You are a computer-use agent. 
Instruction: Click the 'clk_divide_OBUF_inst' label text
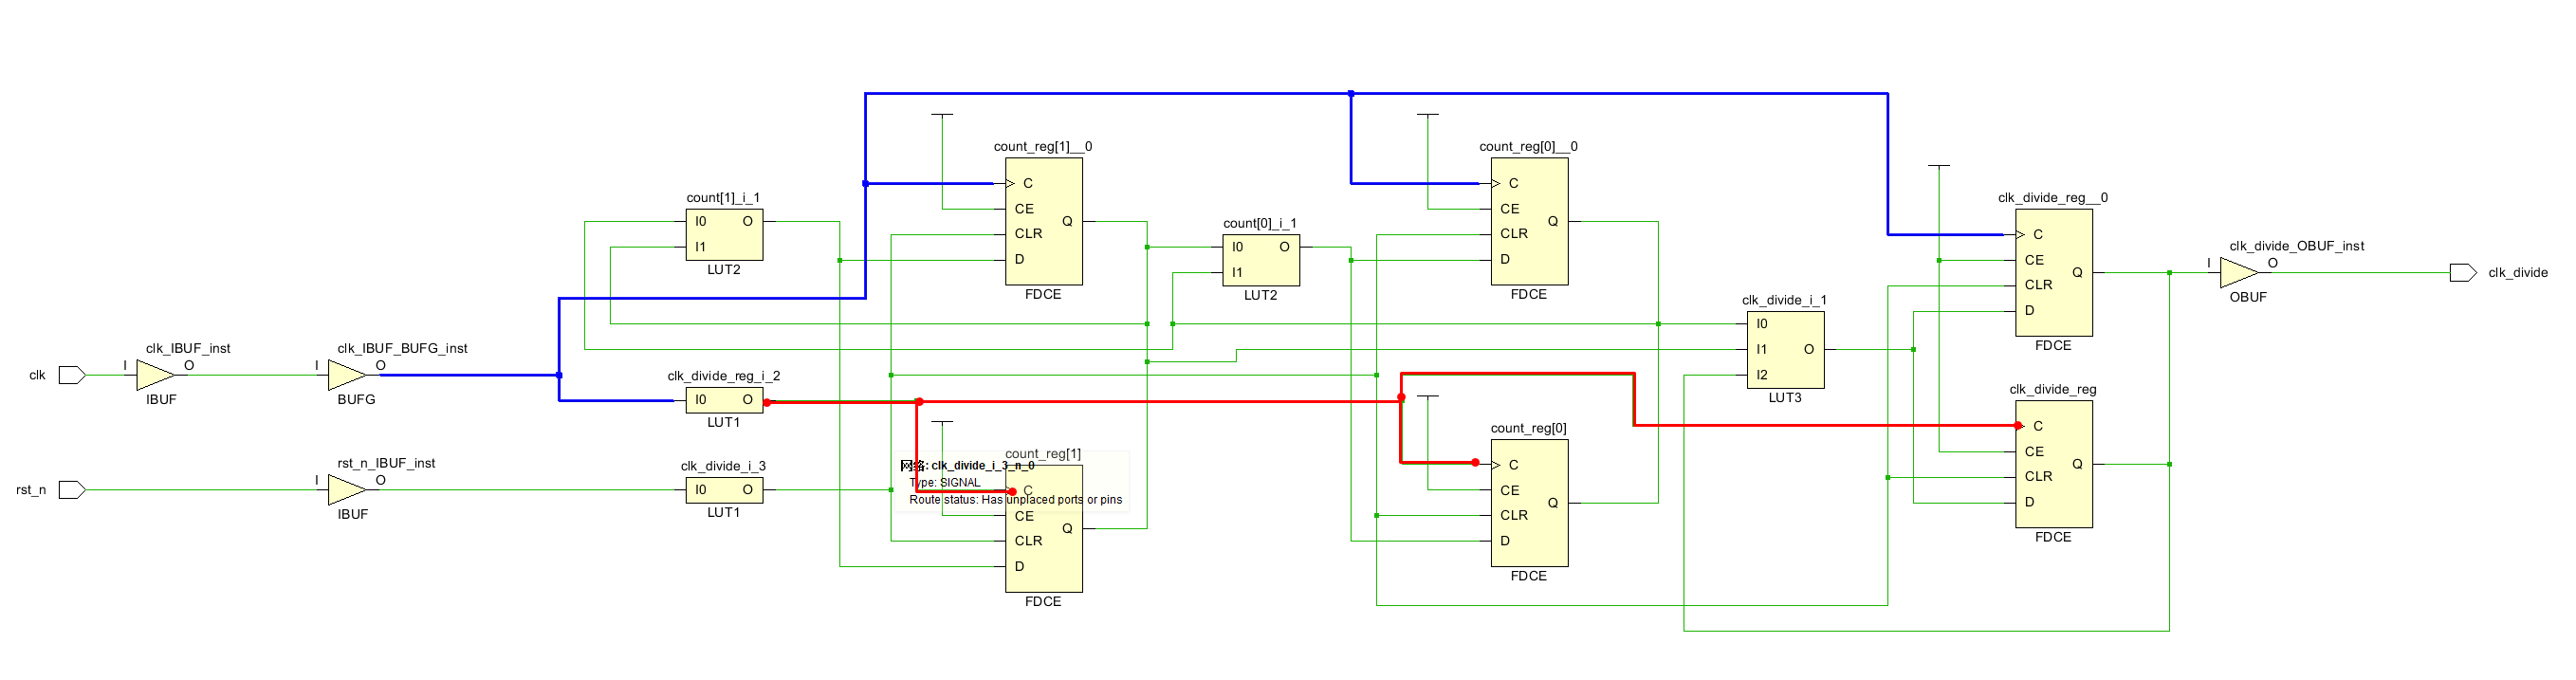[x=2297, y=246]
